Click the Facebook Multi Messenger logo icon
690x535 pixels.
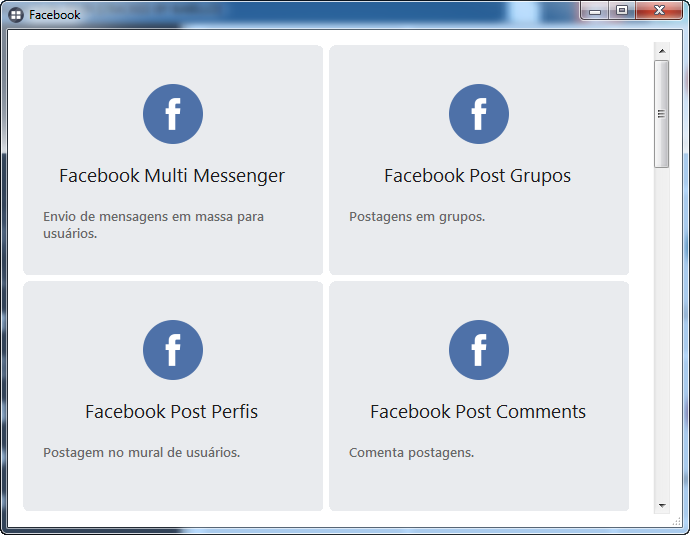(173, 114)
